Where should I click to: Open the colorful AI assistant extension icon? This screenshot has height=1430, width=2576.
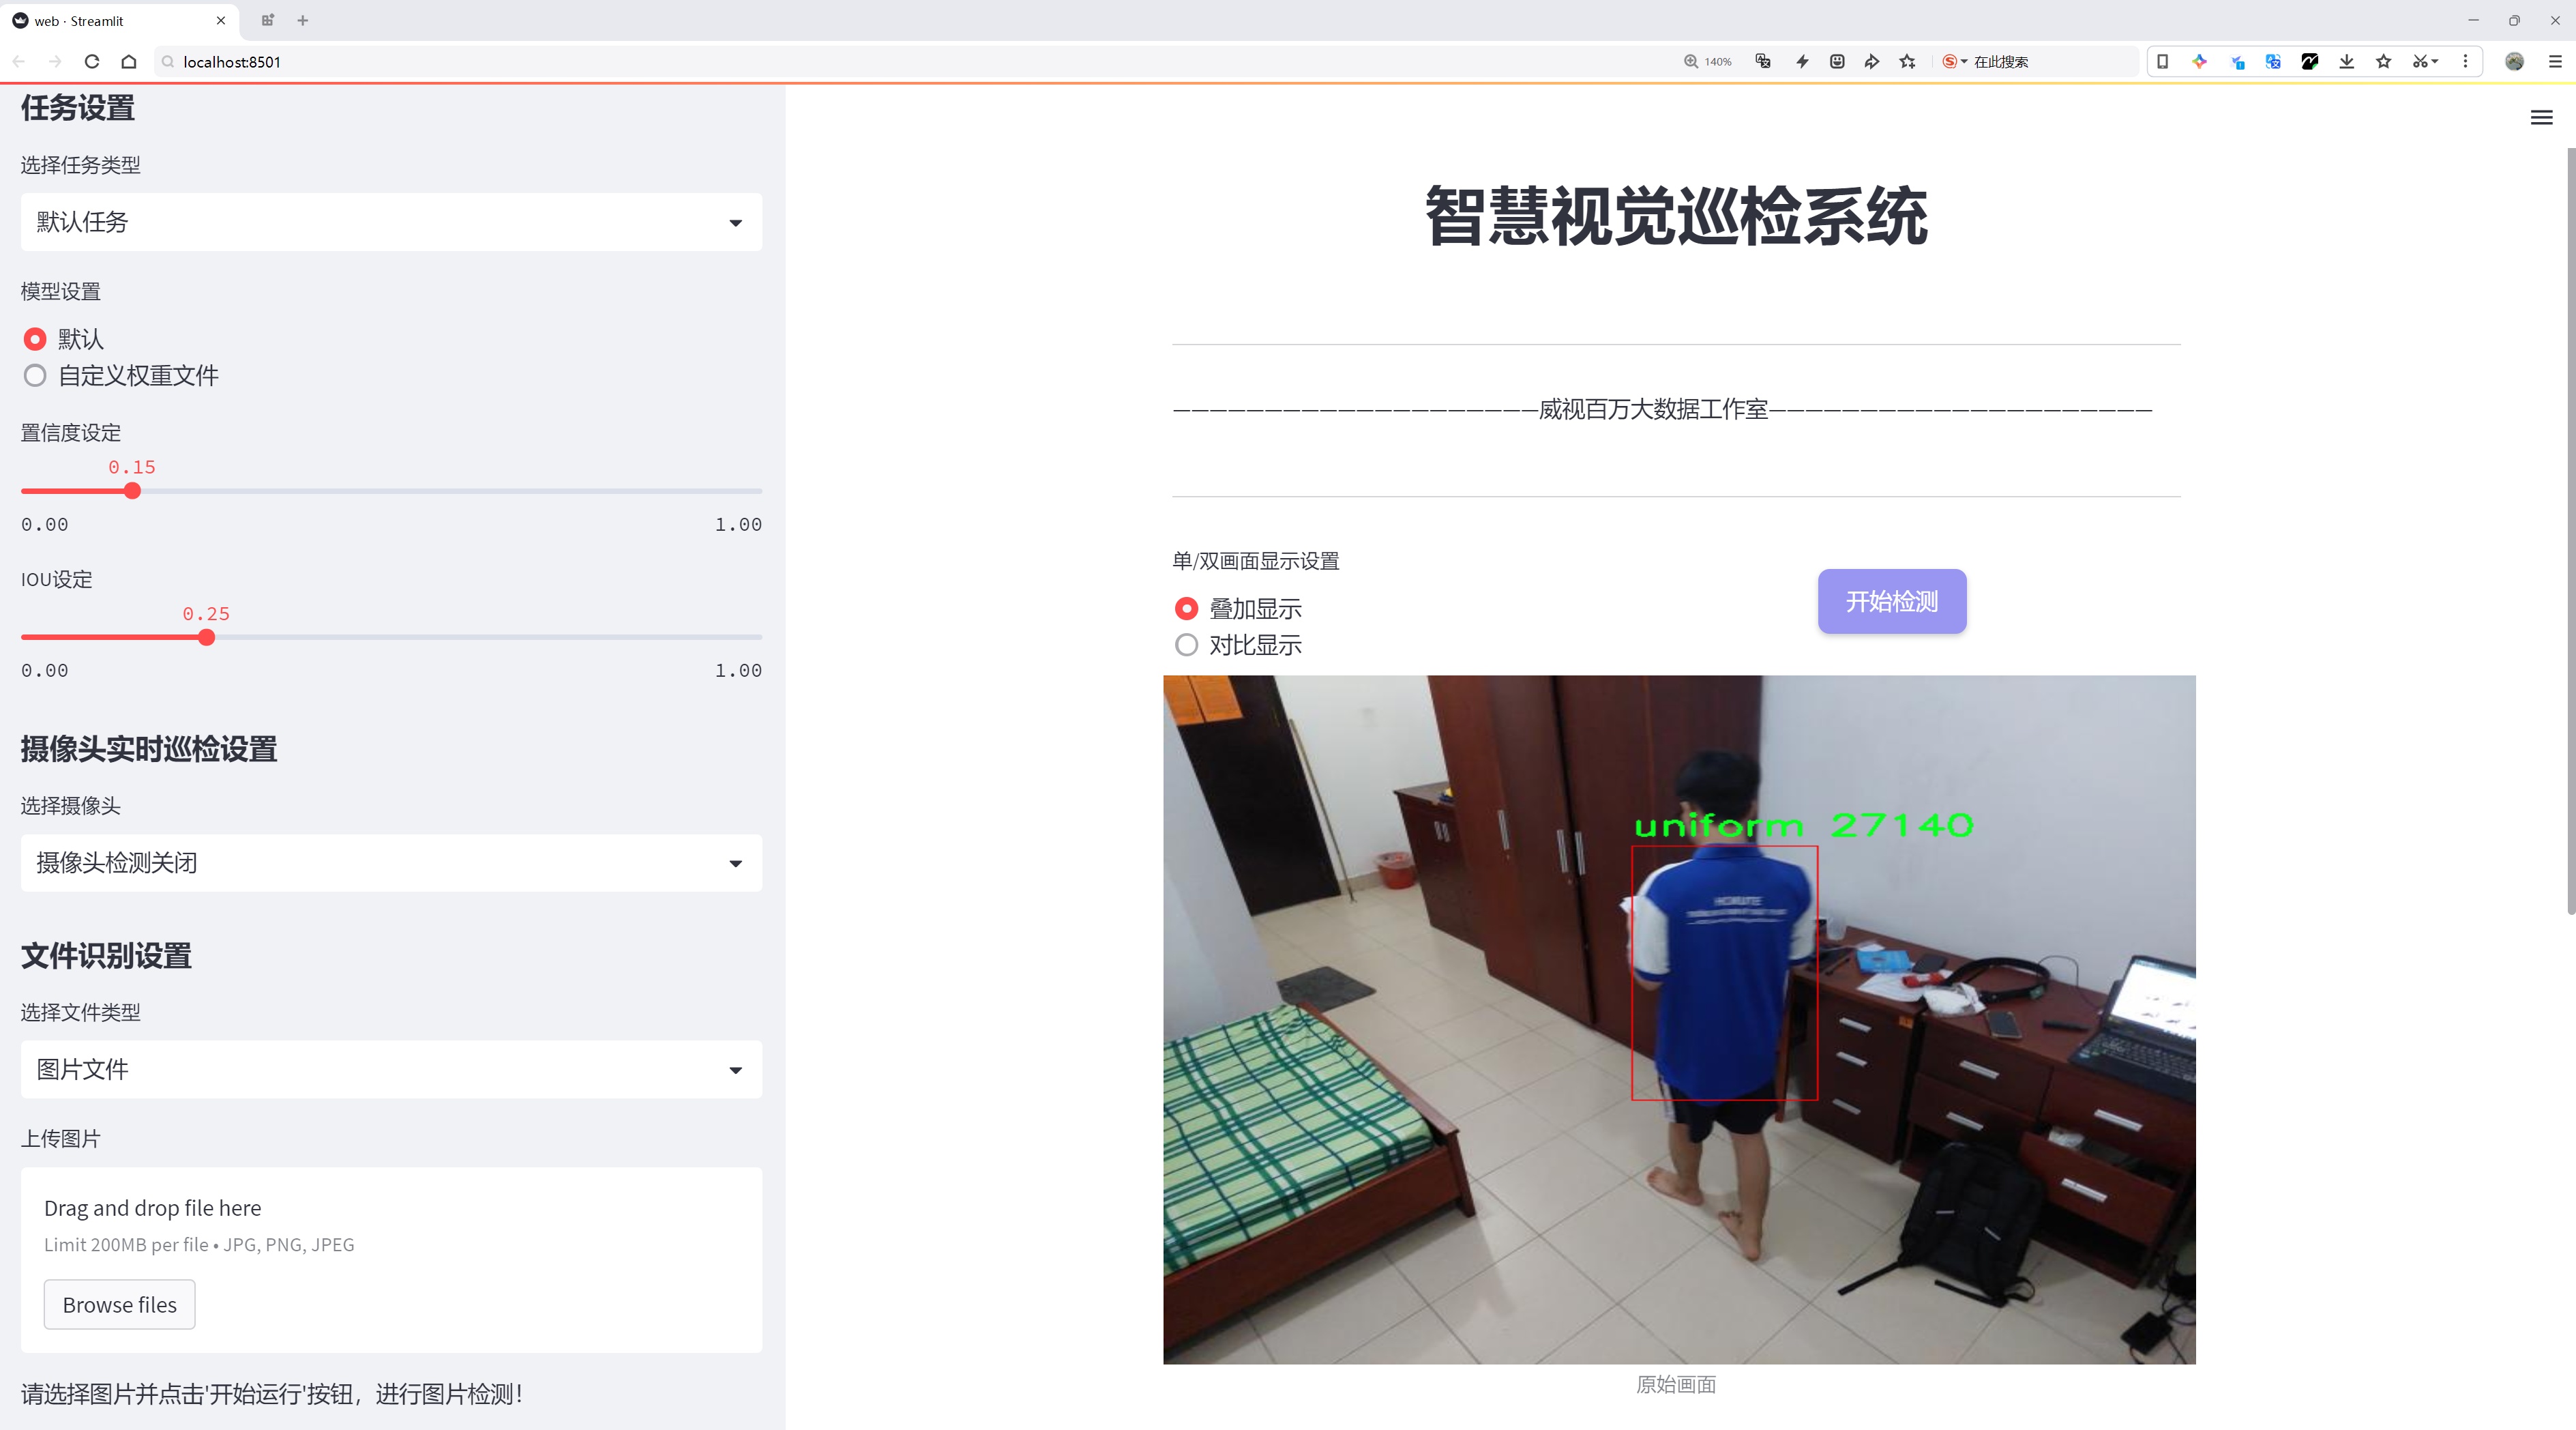[x=2199, y=62]
